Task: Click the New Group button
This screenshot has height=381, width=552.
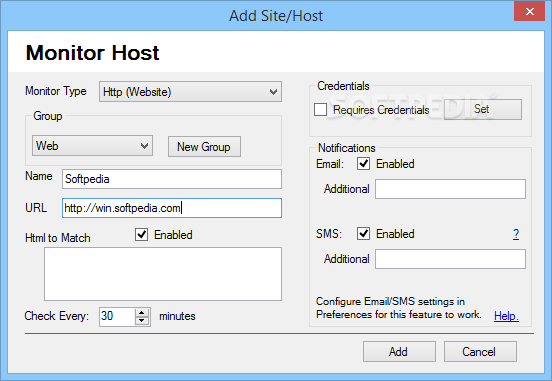Action: coord(204,146)
